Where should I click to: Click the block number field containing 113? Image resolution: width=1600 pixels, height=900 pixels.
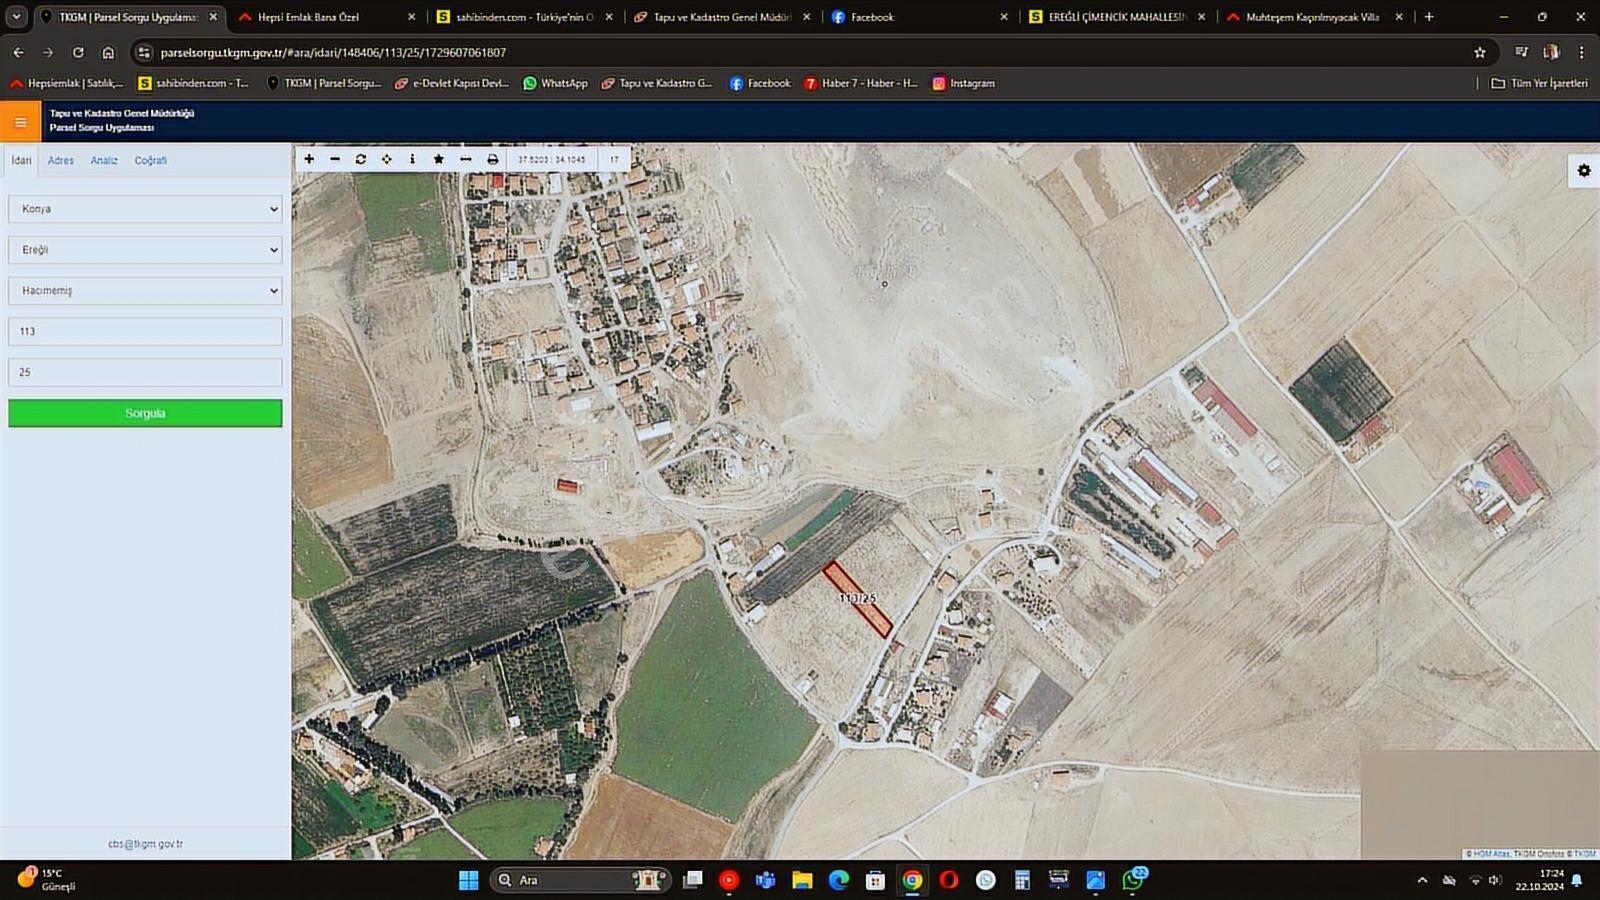tap(145, 331)
